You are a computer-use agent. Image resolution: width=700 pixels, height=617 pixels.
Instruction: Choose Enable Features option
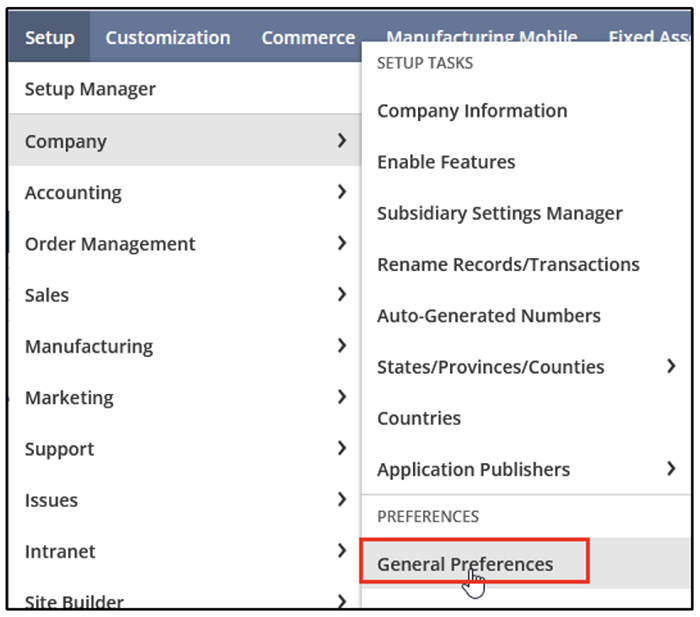446,162
